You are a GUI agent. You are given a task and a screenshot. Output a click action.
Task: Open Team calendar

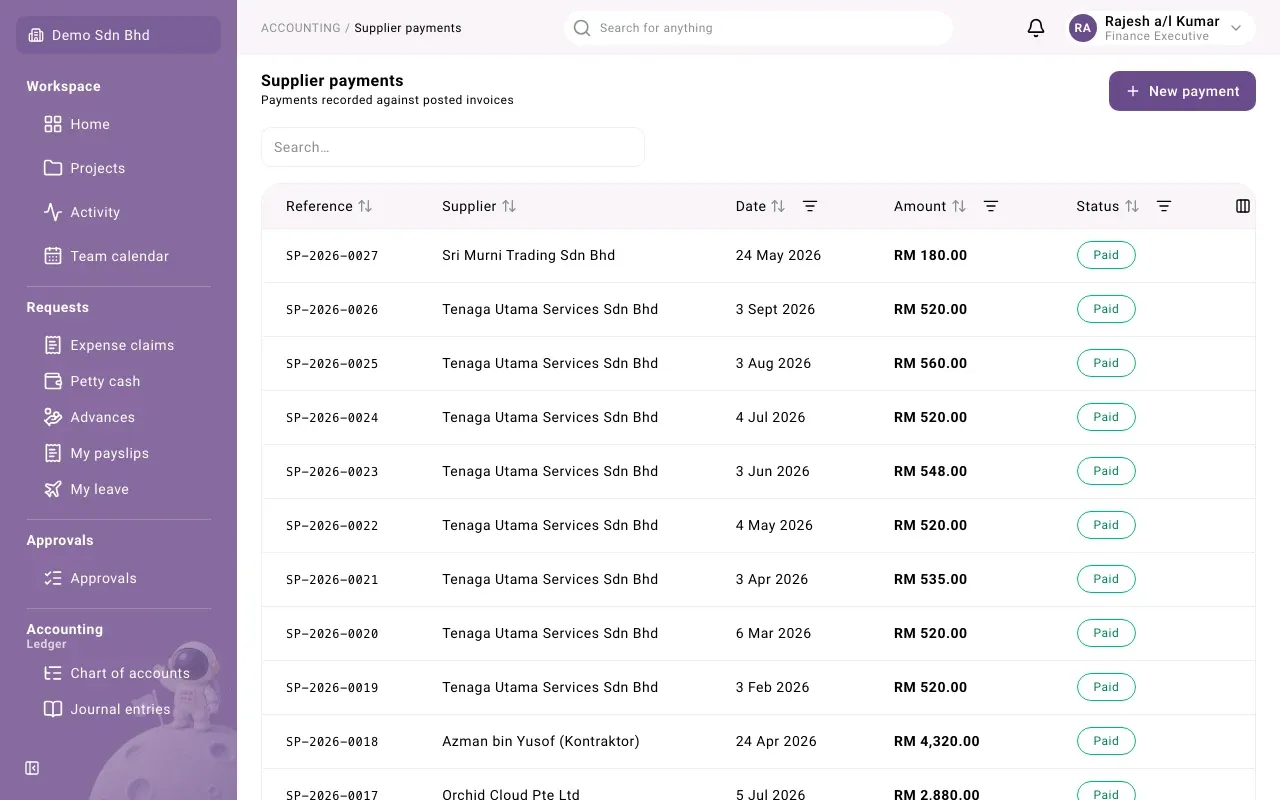[x=118, y=256]
